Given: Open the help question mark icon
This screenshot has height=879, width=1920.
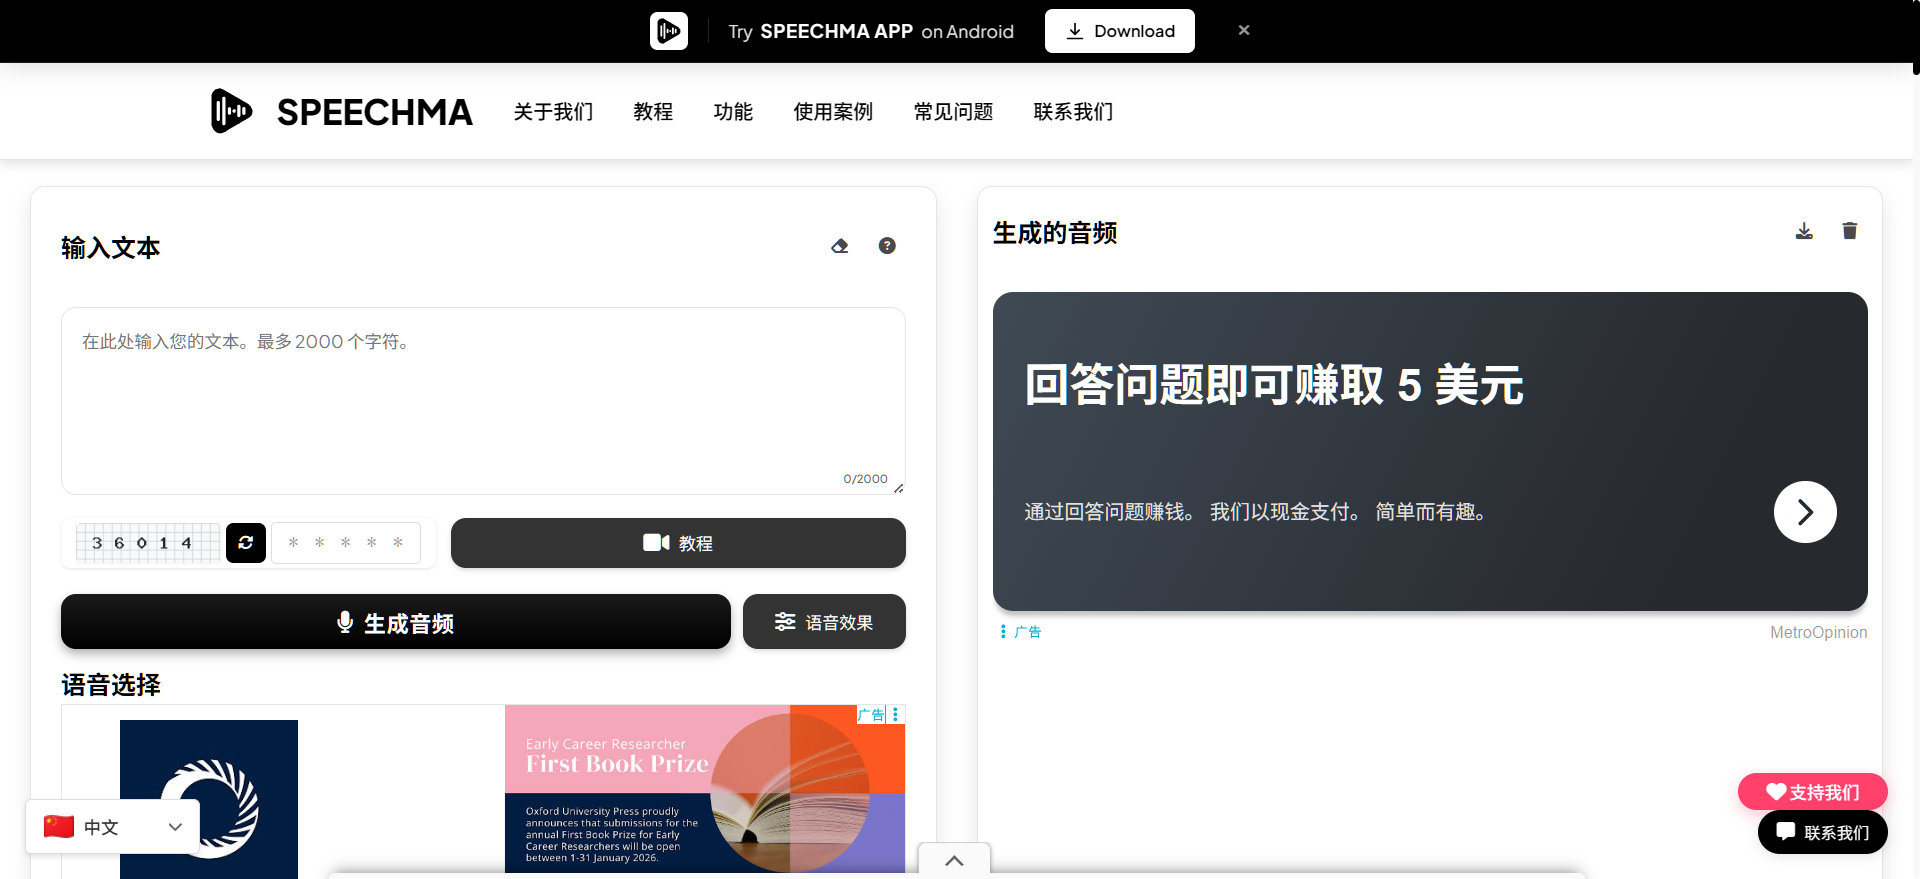Looking at the screenshot, I should point(887,246).
